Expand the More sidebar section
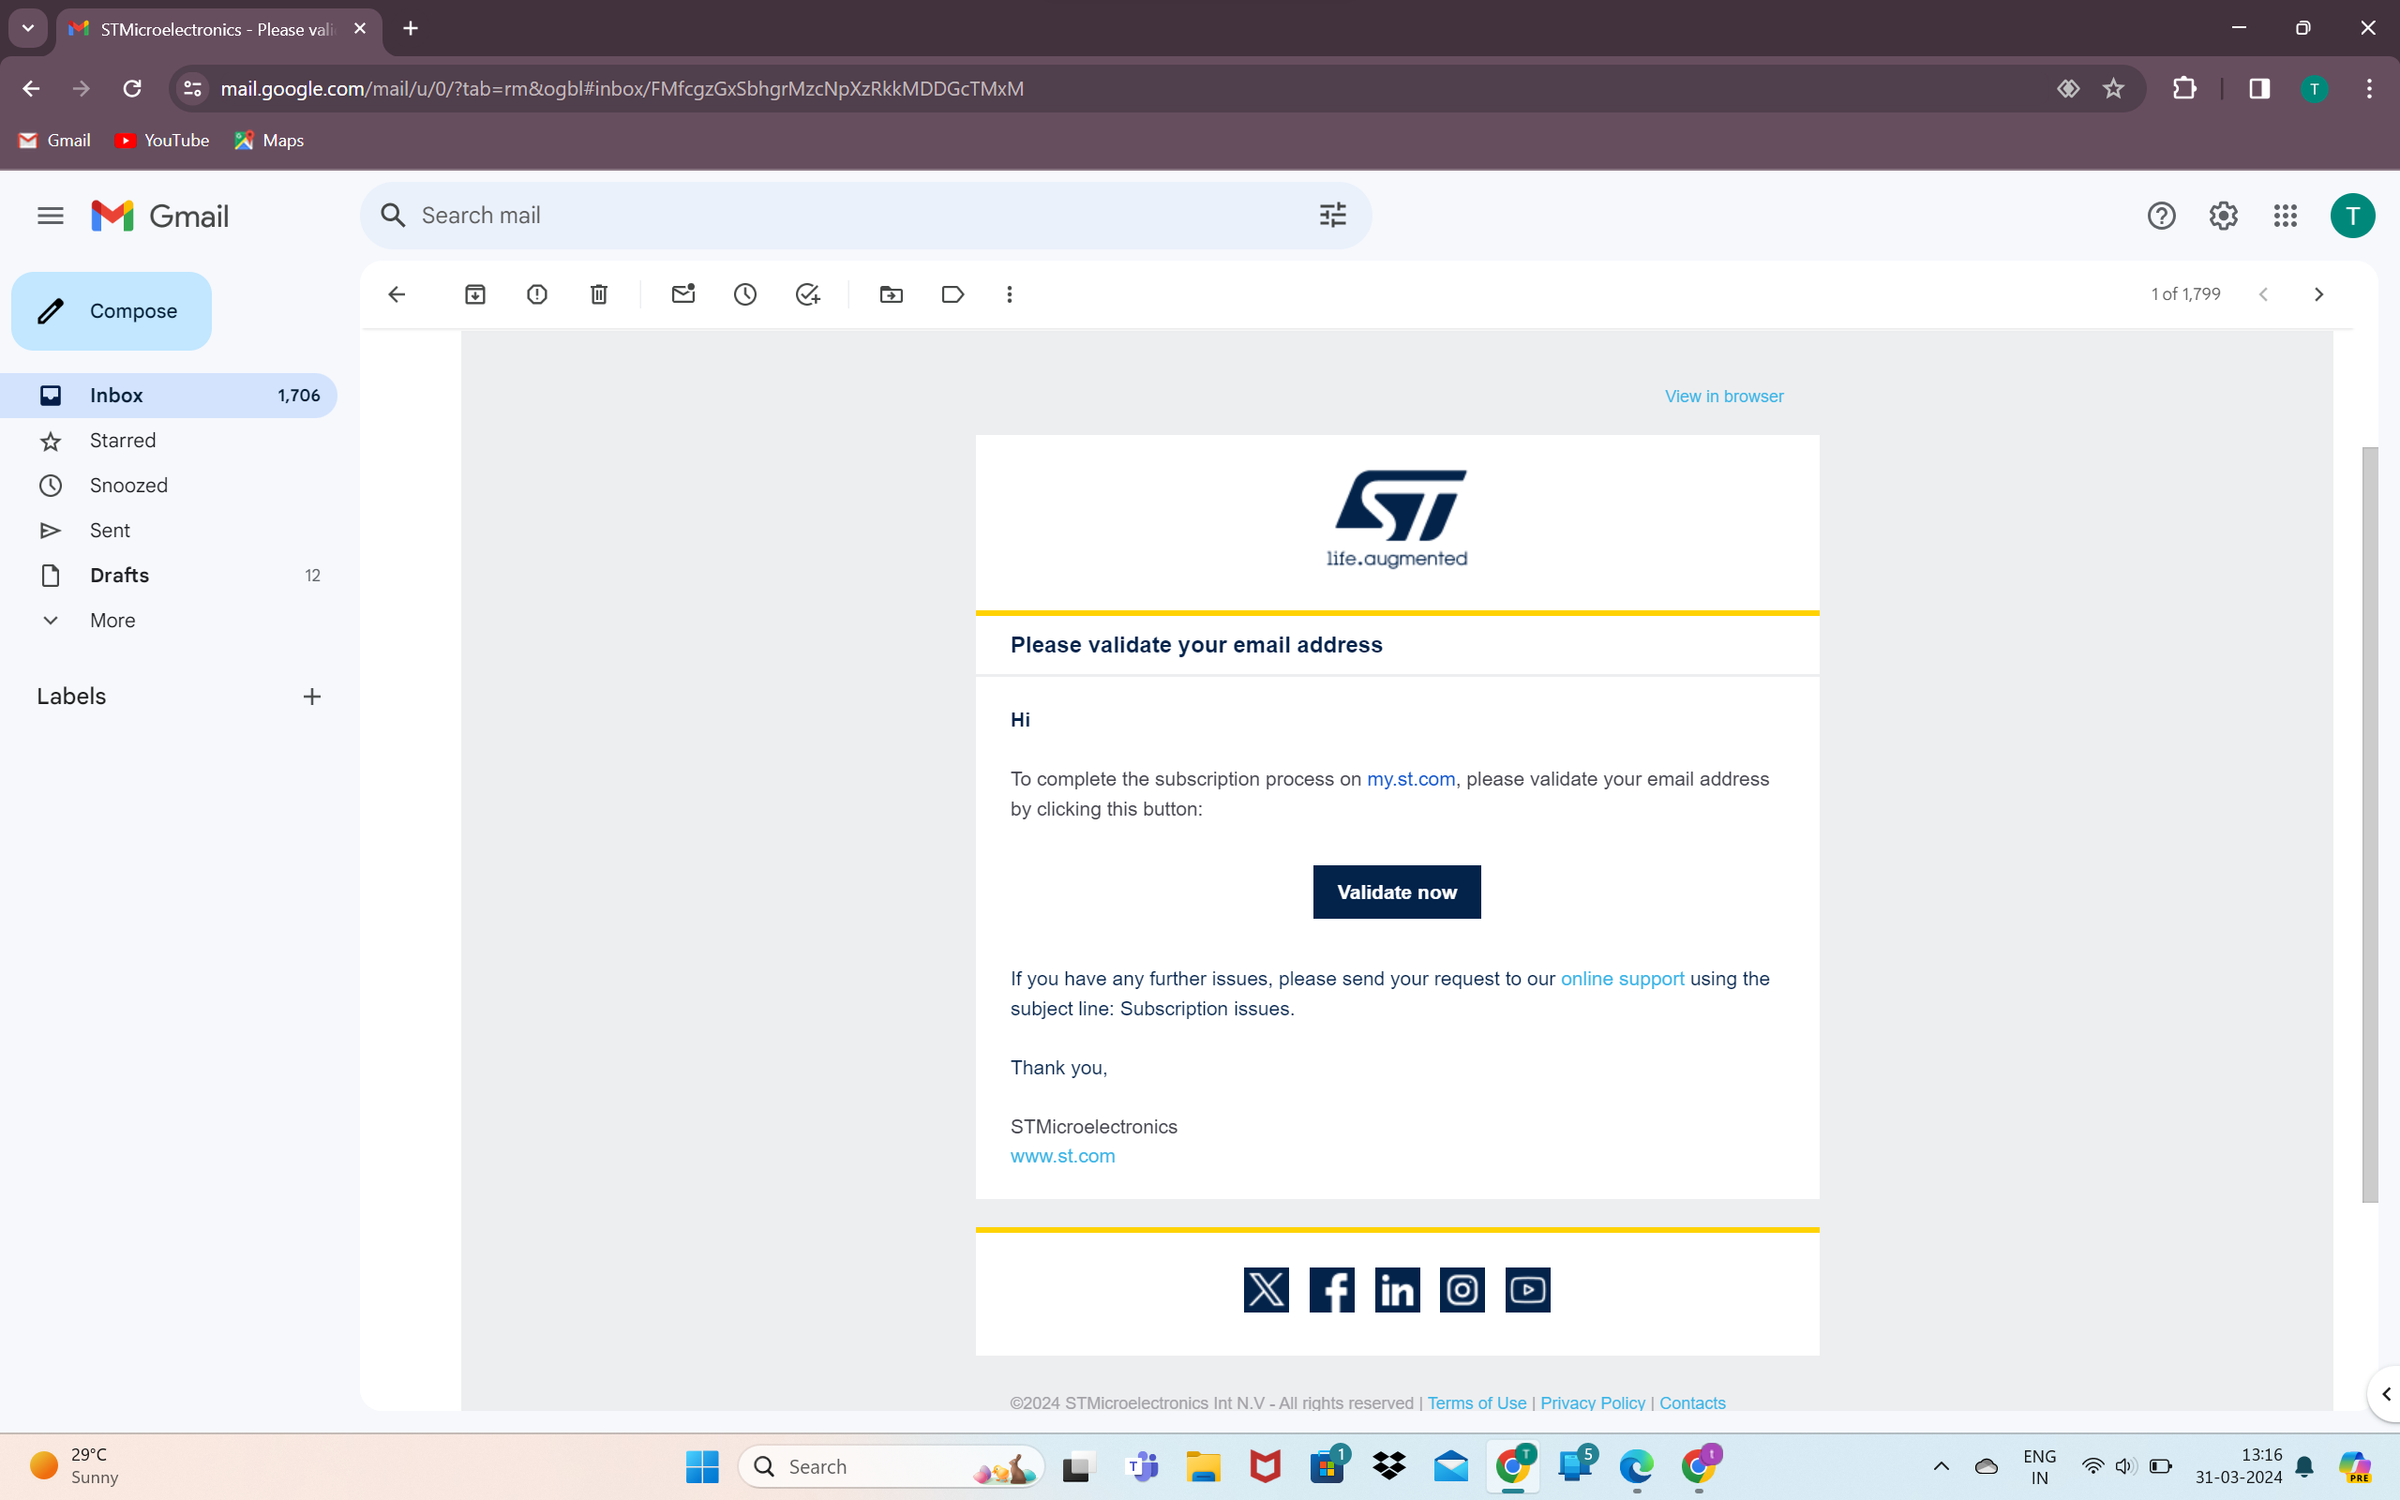Viewport: 2400px width, 1500px height. 112,620
